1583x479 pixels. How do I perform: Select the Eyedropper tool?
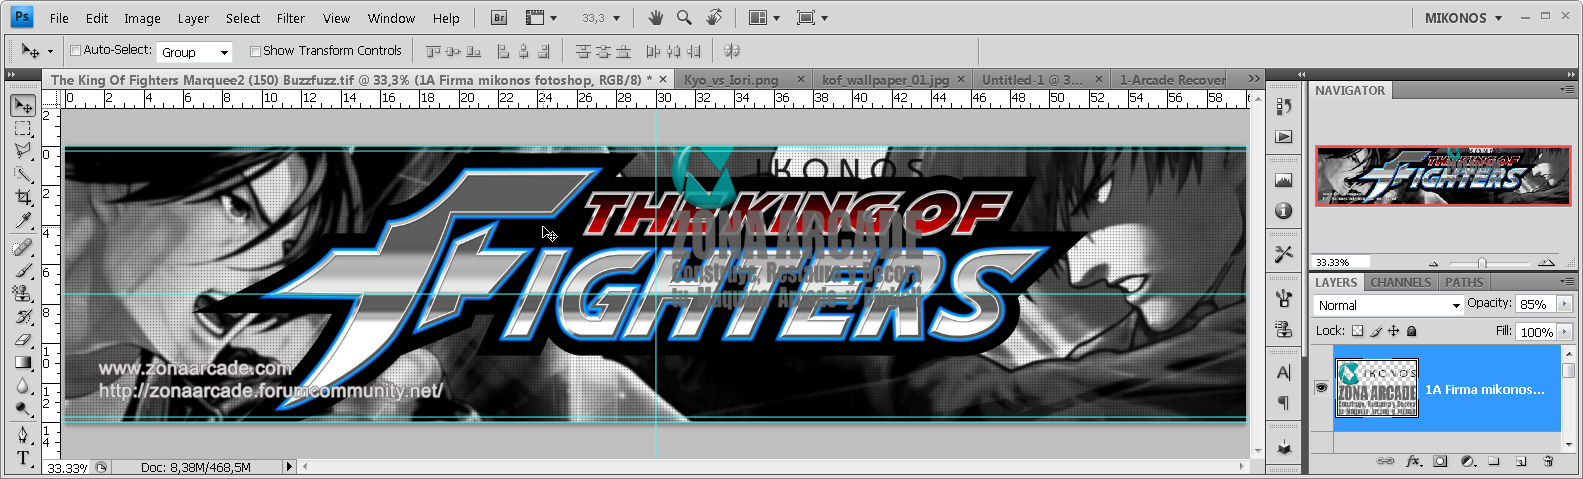pos(23,220)
